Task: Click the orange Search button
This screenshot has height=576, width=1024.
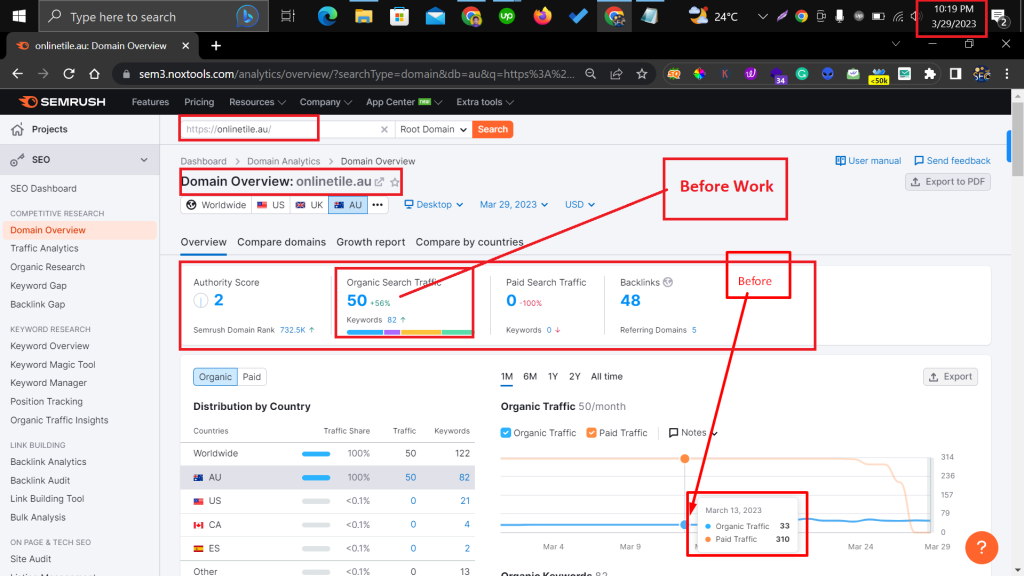Action: [492, 129]
